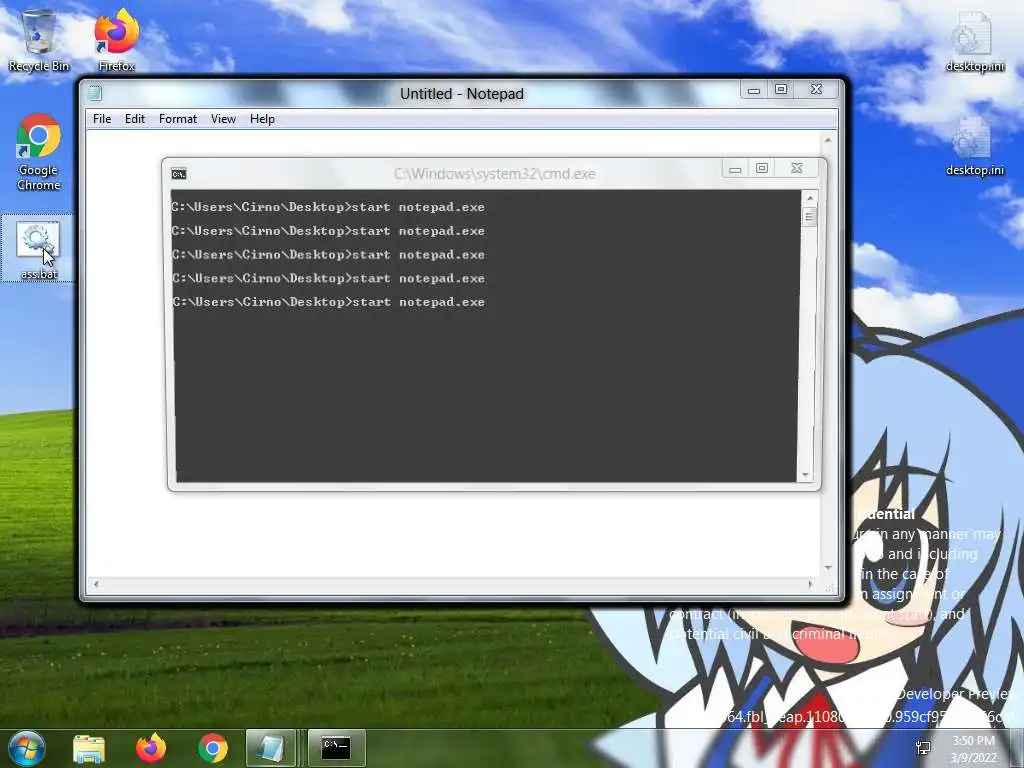Screen dimensions: 1024x768
Task: Open the clock showing 3:50 PM
Action: tap(973, 741)
